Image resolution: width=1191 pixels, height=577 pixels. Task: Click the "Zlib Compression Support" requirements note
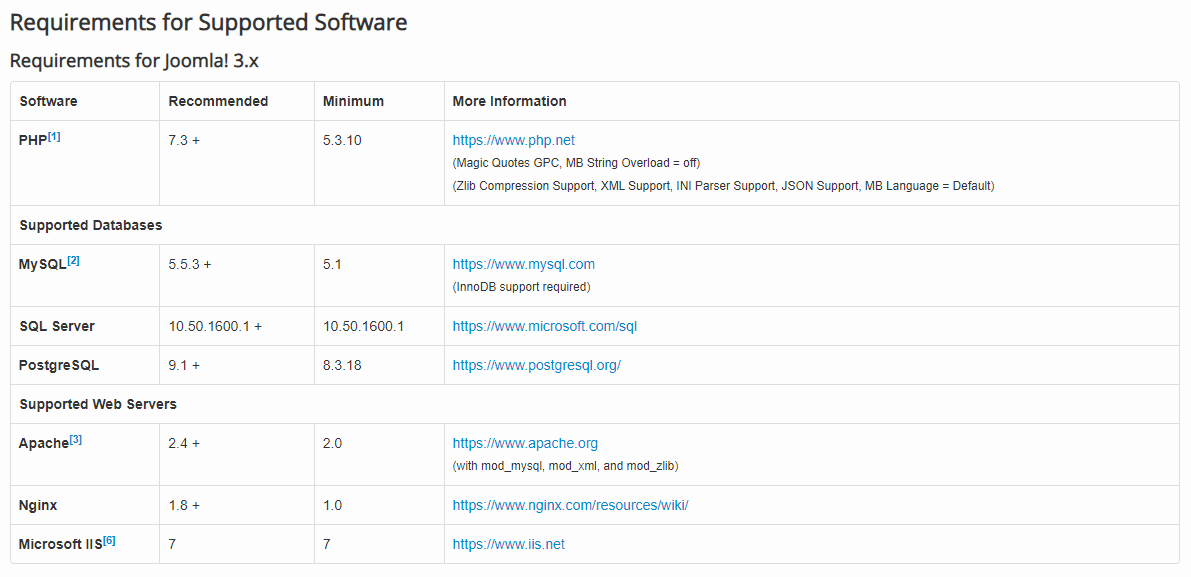tap(724, 186)
